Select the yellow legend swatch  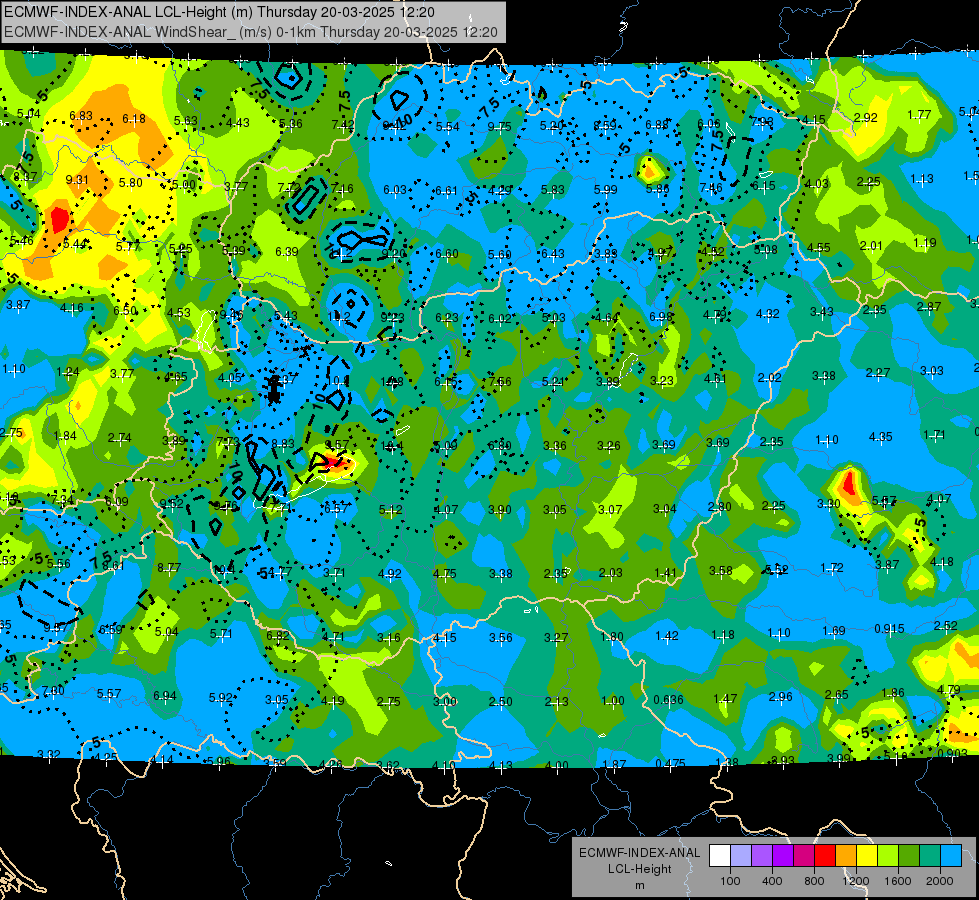pyautogui.click(x=867, y=856)
